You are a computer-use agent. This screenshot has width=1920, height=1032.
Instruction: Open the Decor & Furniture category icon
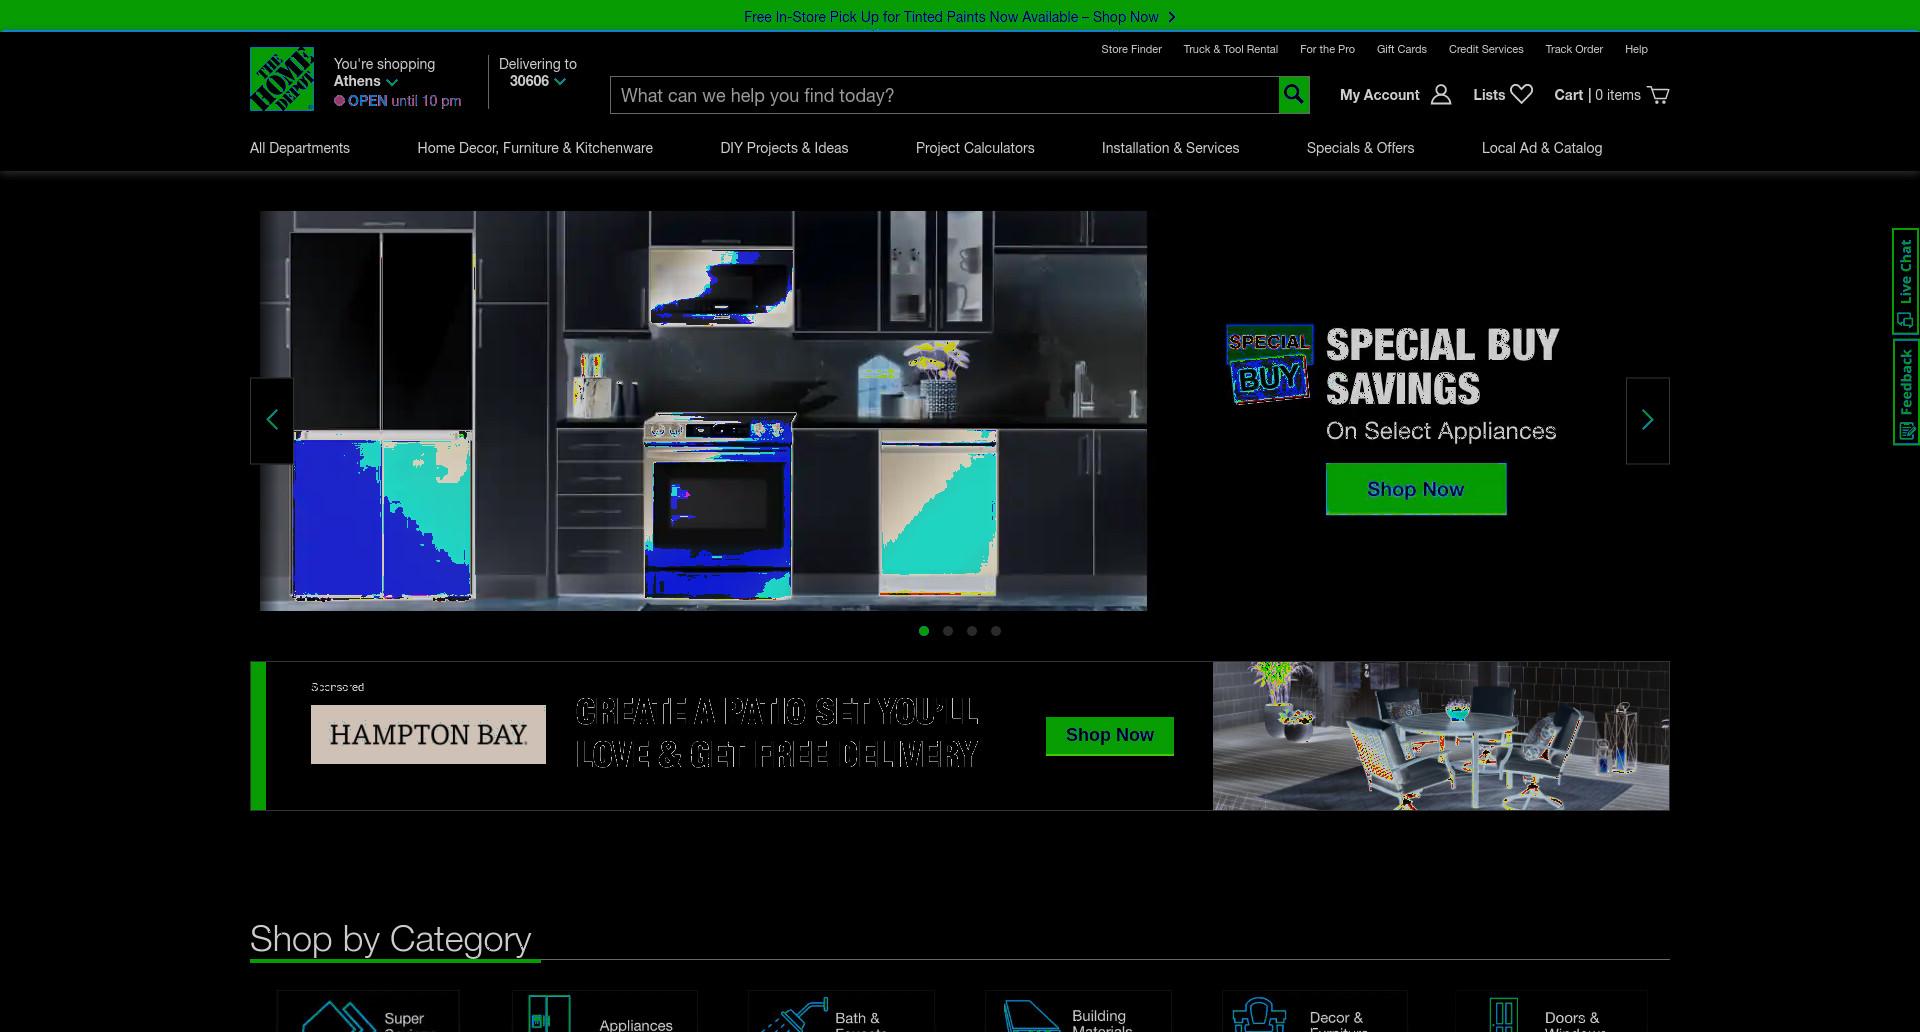tap(1259, 1014)
